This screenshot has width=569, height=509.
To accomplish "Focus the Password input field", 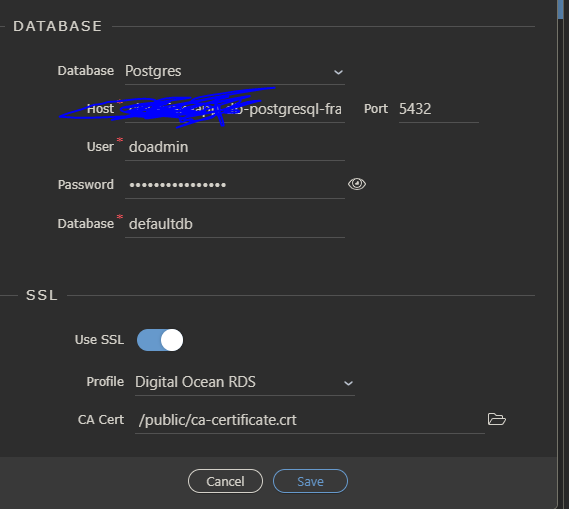I will 235,185.
